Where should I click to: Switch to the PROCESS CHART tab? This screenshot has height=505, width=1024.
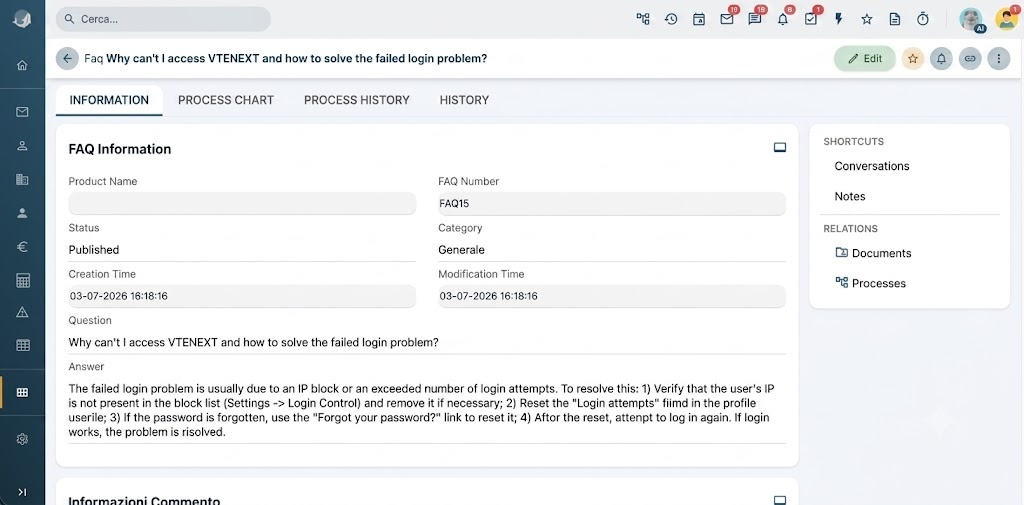pyautogui.click(x=226, y=100)
